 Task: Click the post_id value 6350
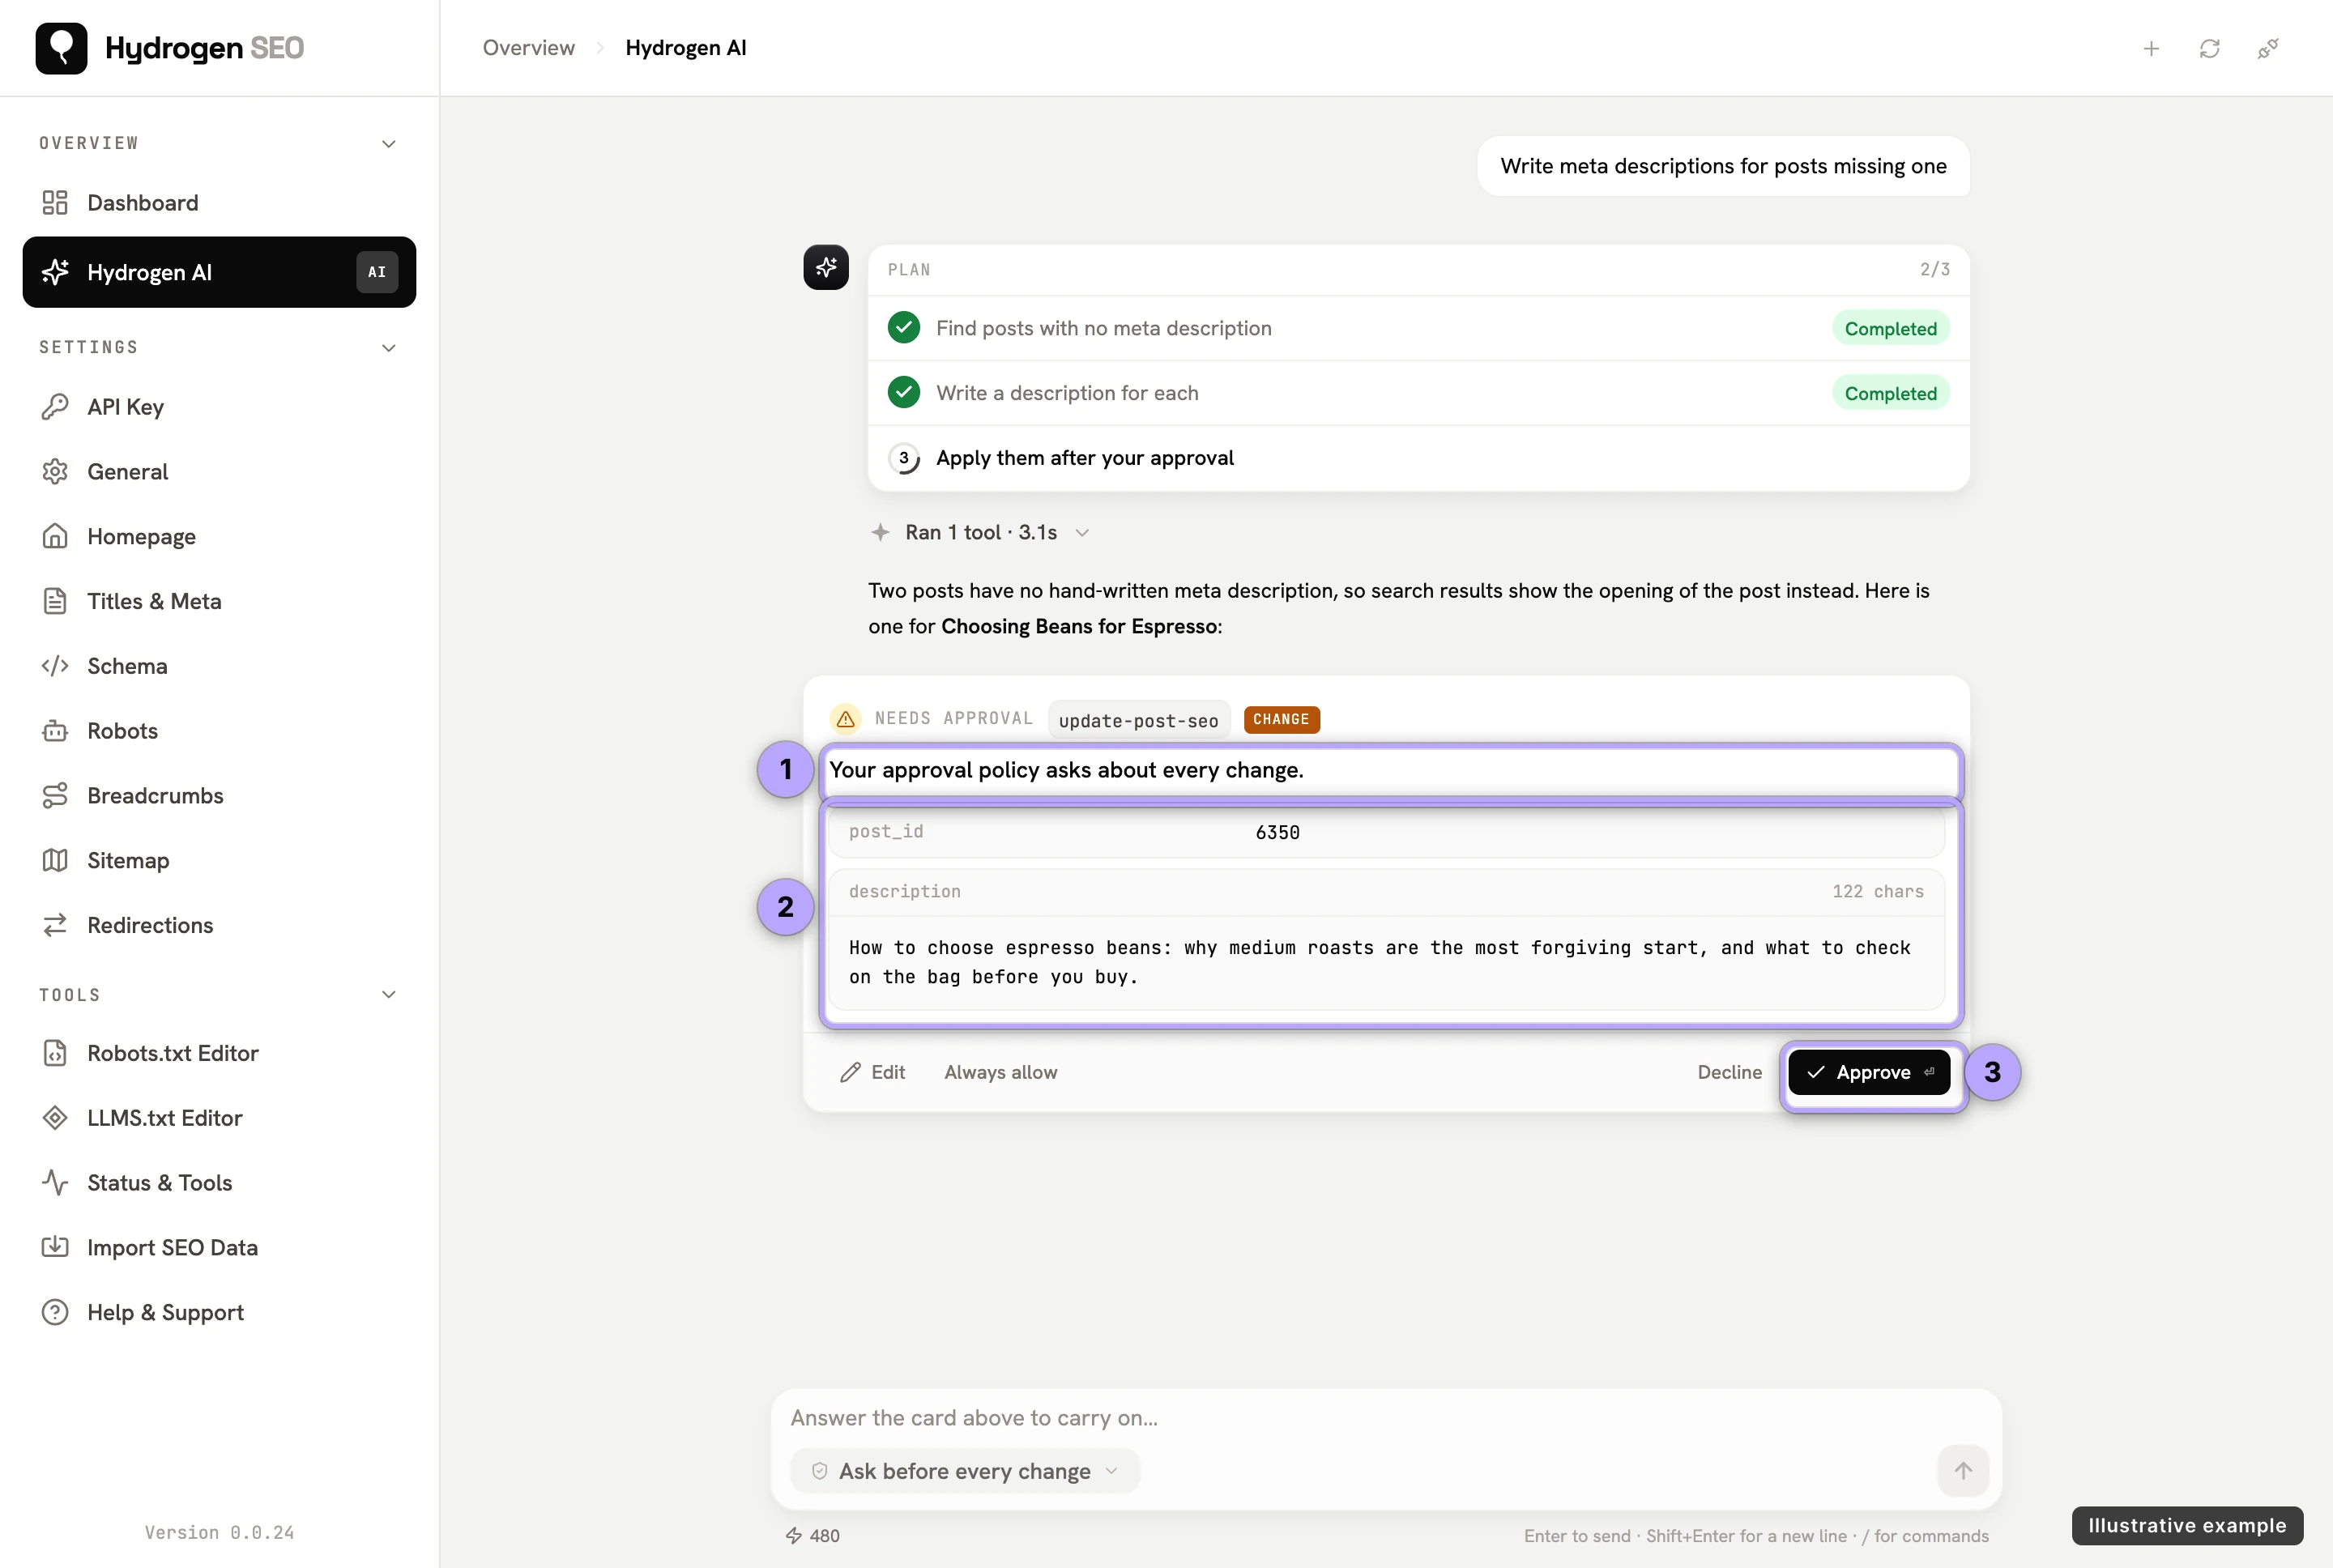tap(1277, 832)
